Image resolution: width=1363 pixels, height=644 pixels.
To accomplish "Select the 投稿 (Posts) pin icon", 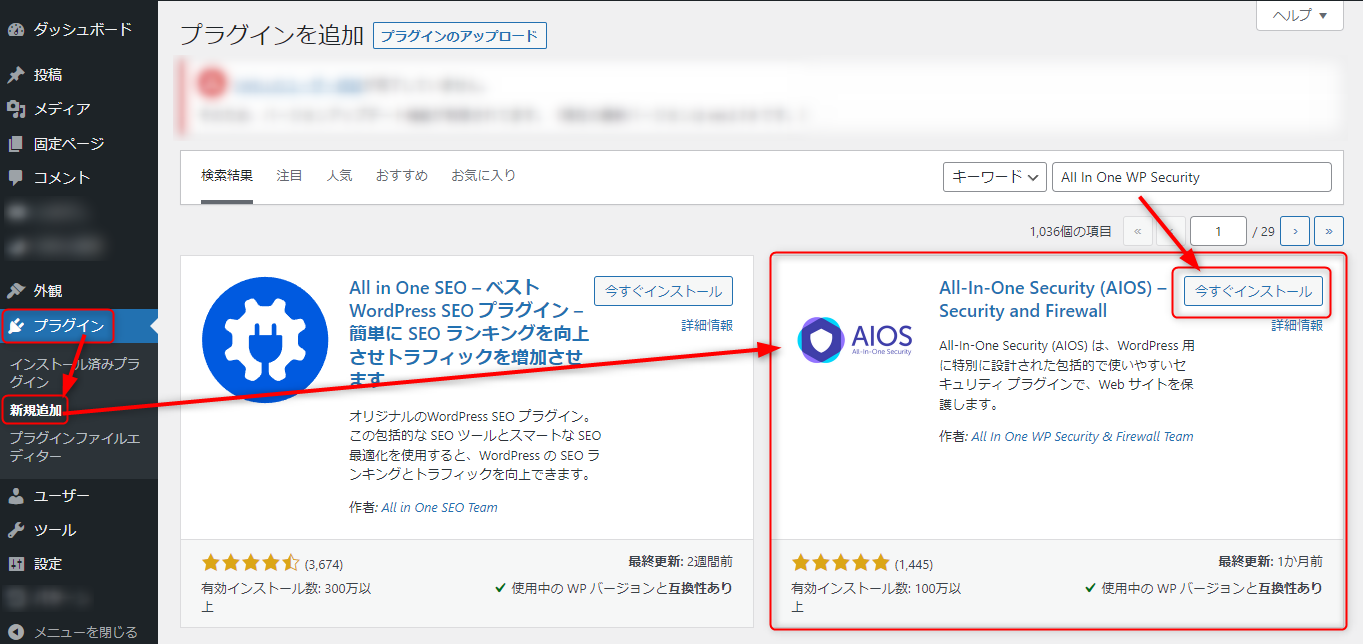I will (16, 74).
